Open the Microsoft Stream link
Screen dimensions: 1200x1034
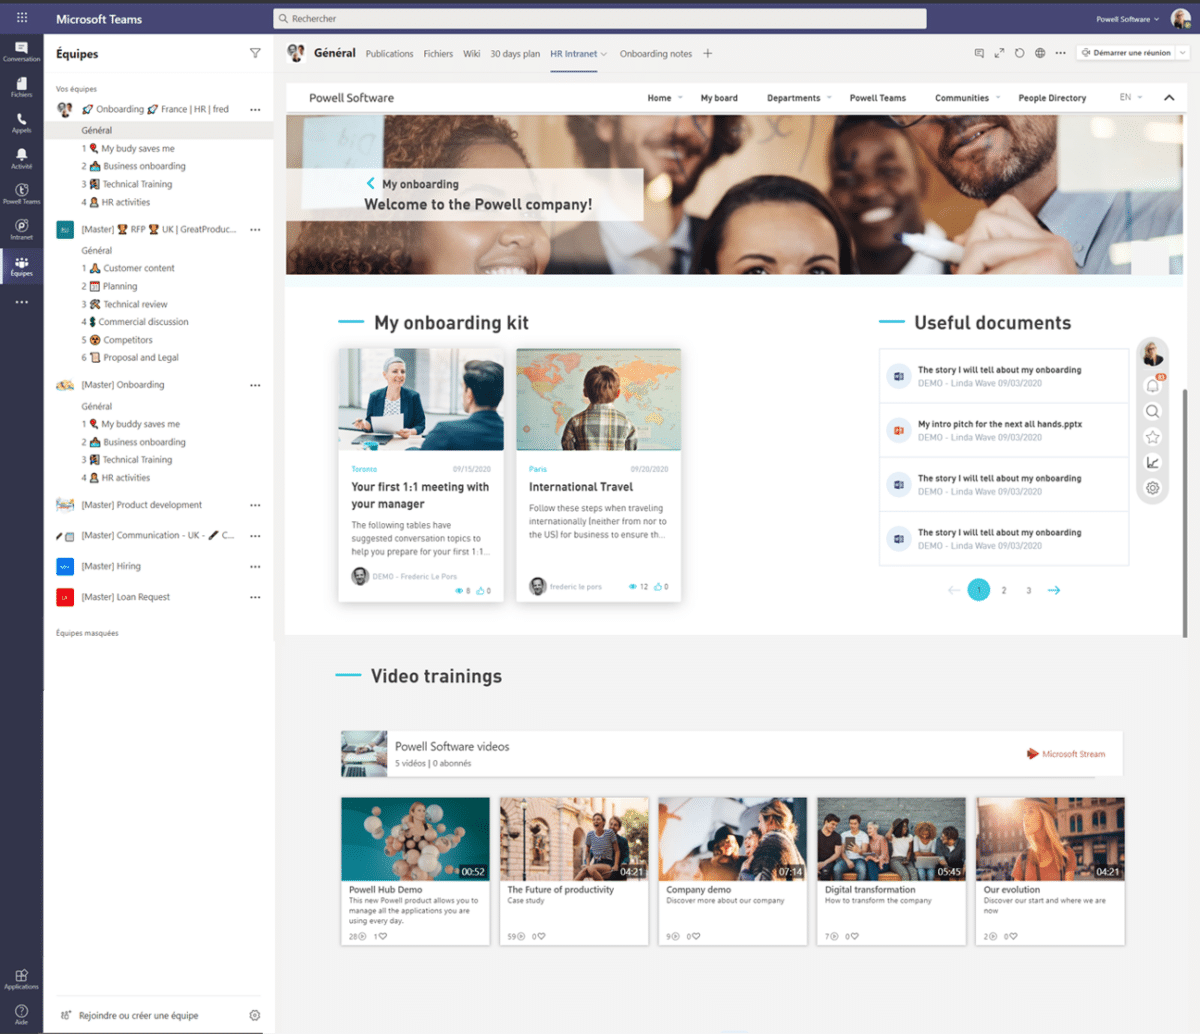pyautogui.click(x=1067, y=755)
